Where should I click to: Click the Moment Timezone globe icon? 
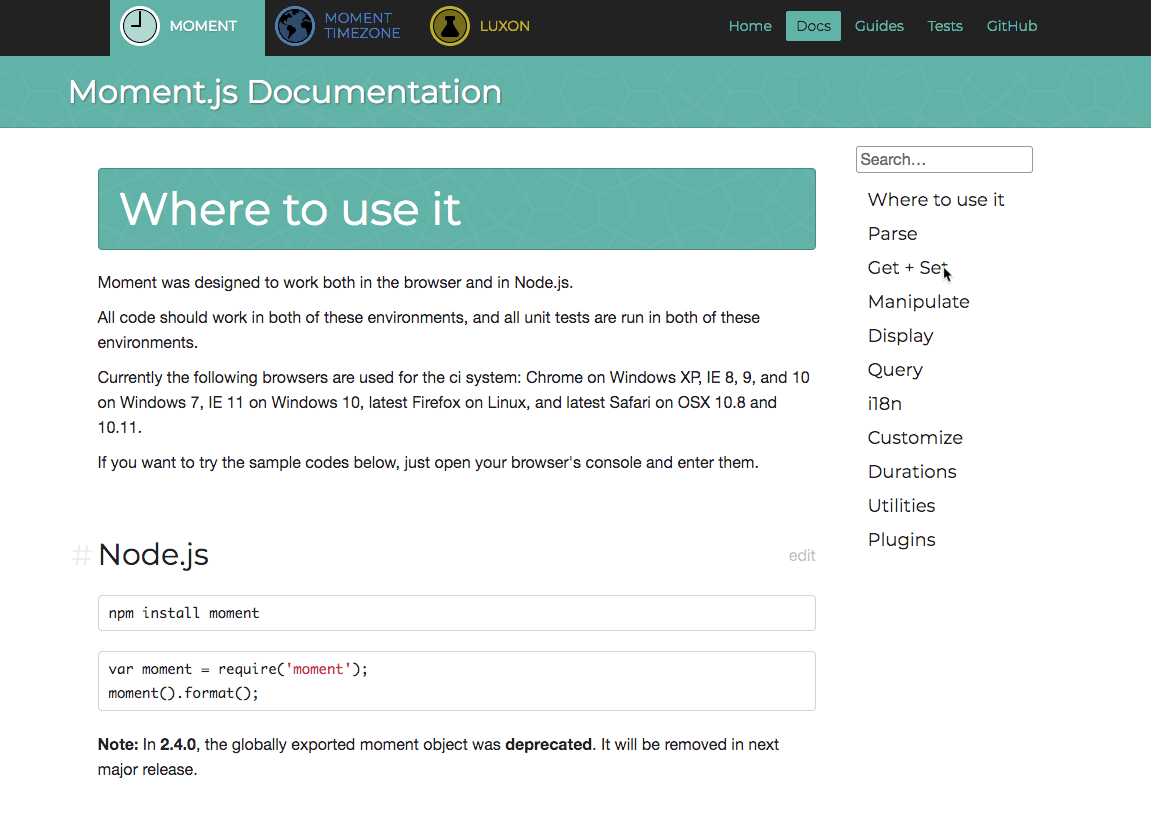tap(295, 26)
